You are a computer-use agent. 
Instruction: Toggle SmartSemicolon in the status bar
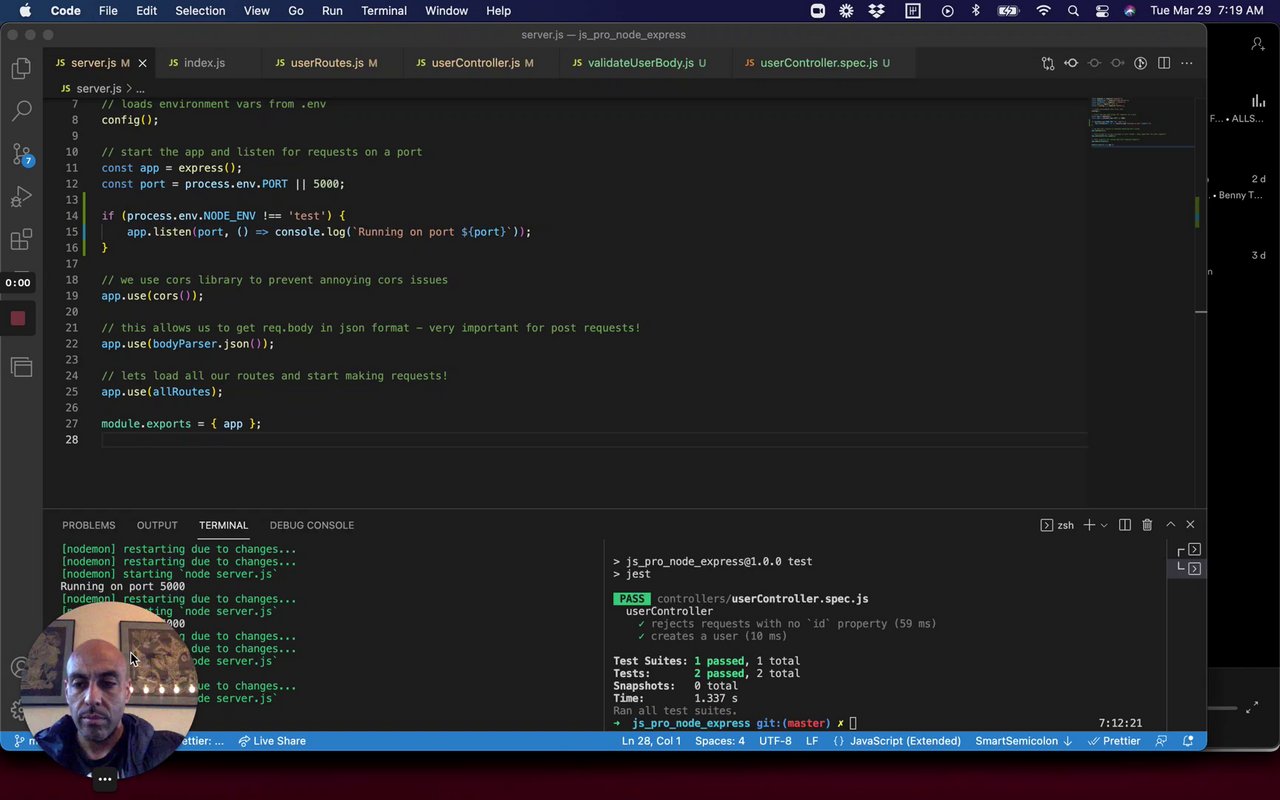[x=1023, y=741]
